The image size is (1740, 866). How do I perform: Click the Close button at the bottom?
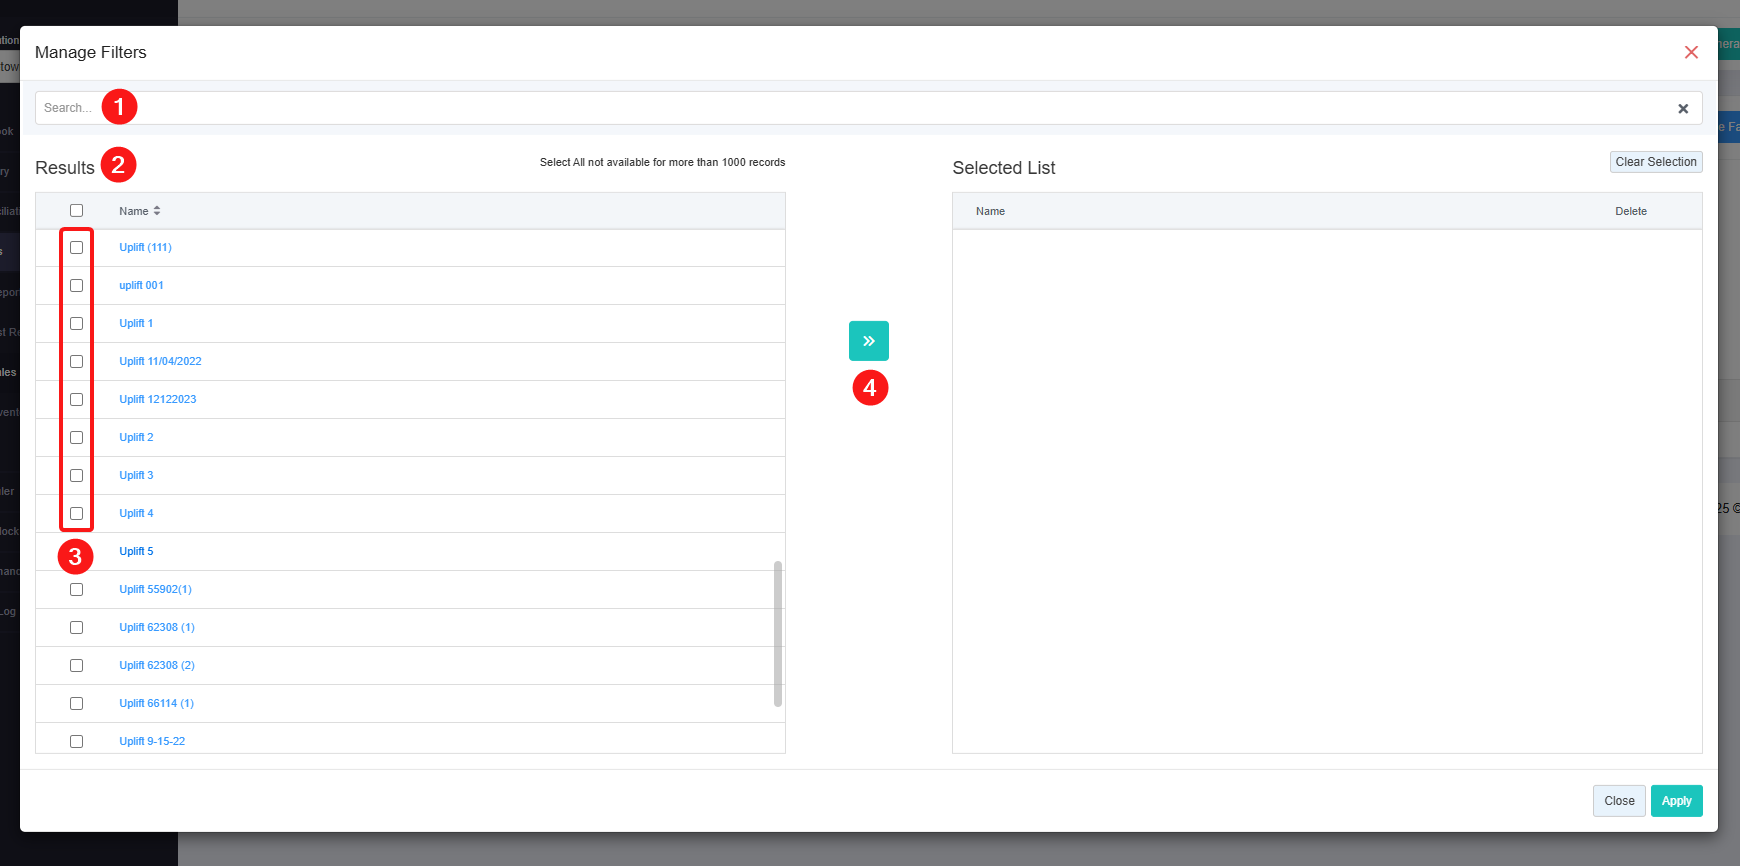[x=1618, y=801]
